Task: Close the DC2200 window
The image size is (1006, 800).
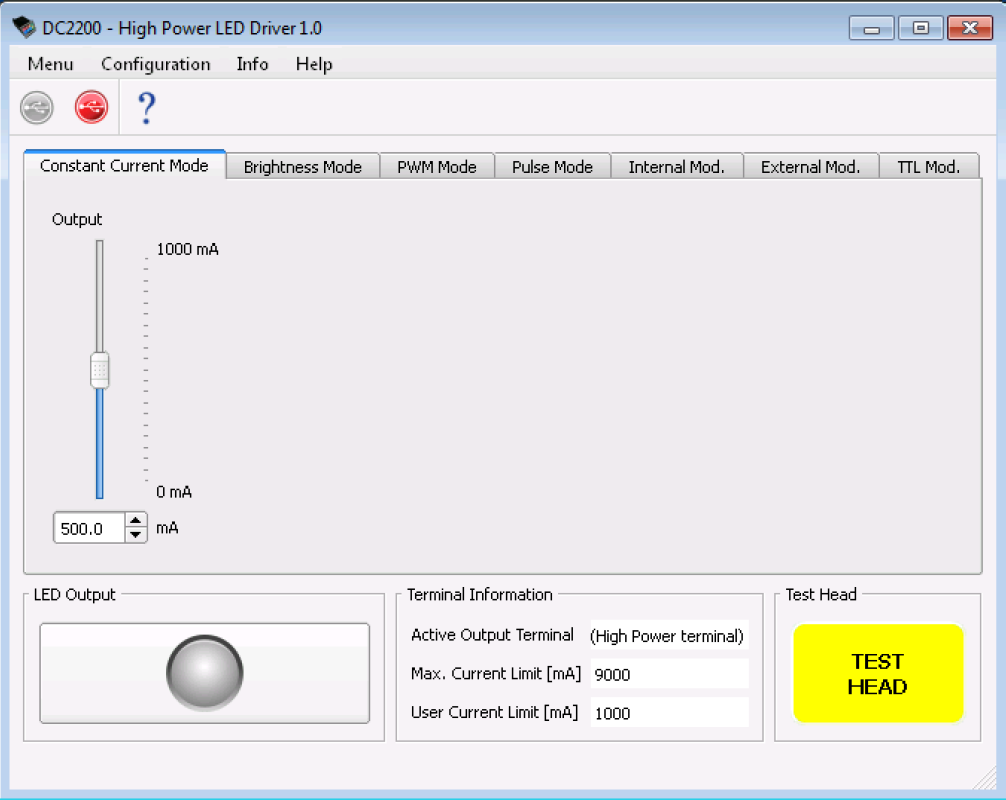Action: point(970,28)
